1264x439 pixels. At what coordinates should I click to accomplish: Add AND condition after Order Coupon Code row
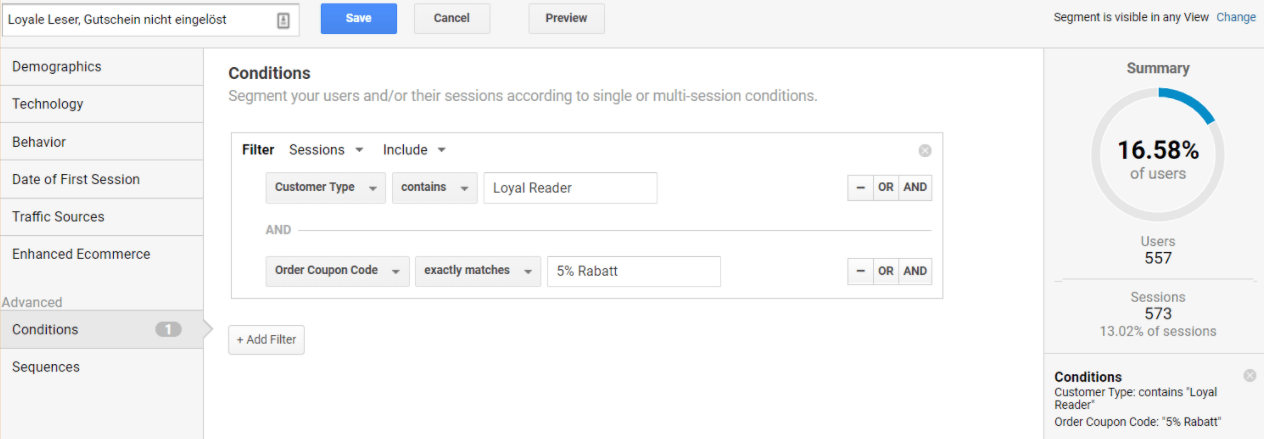pos(915,271)
